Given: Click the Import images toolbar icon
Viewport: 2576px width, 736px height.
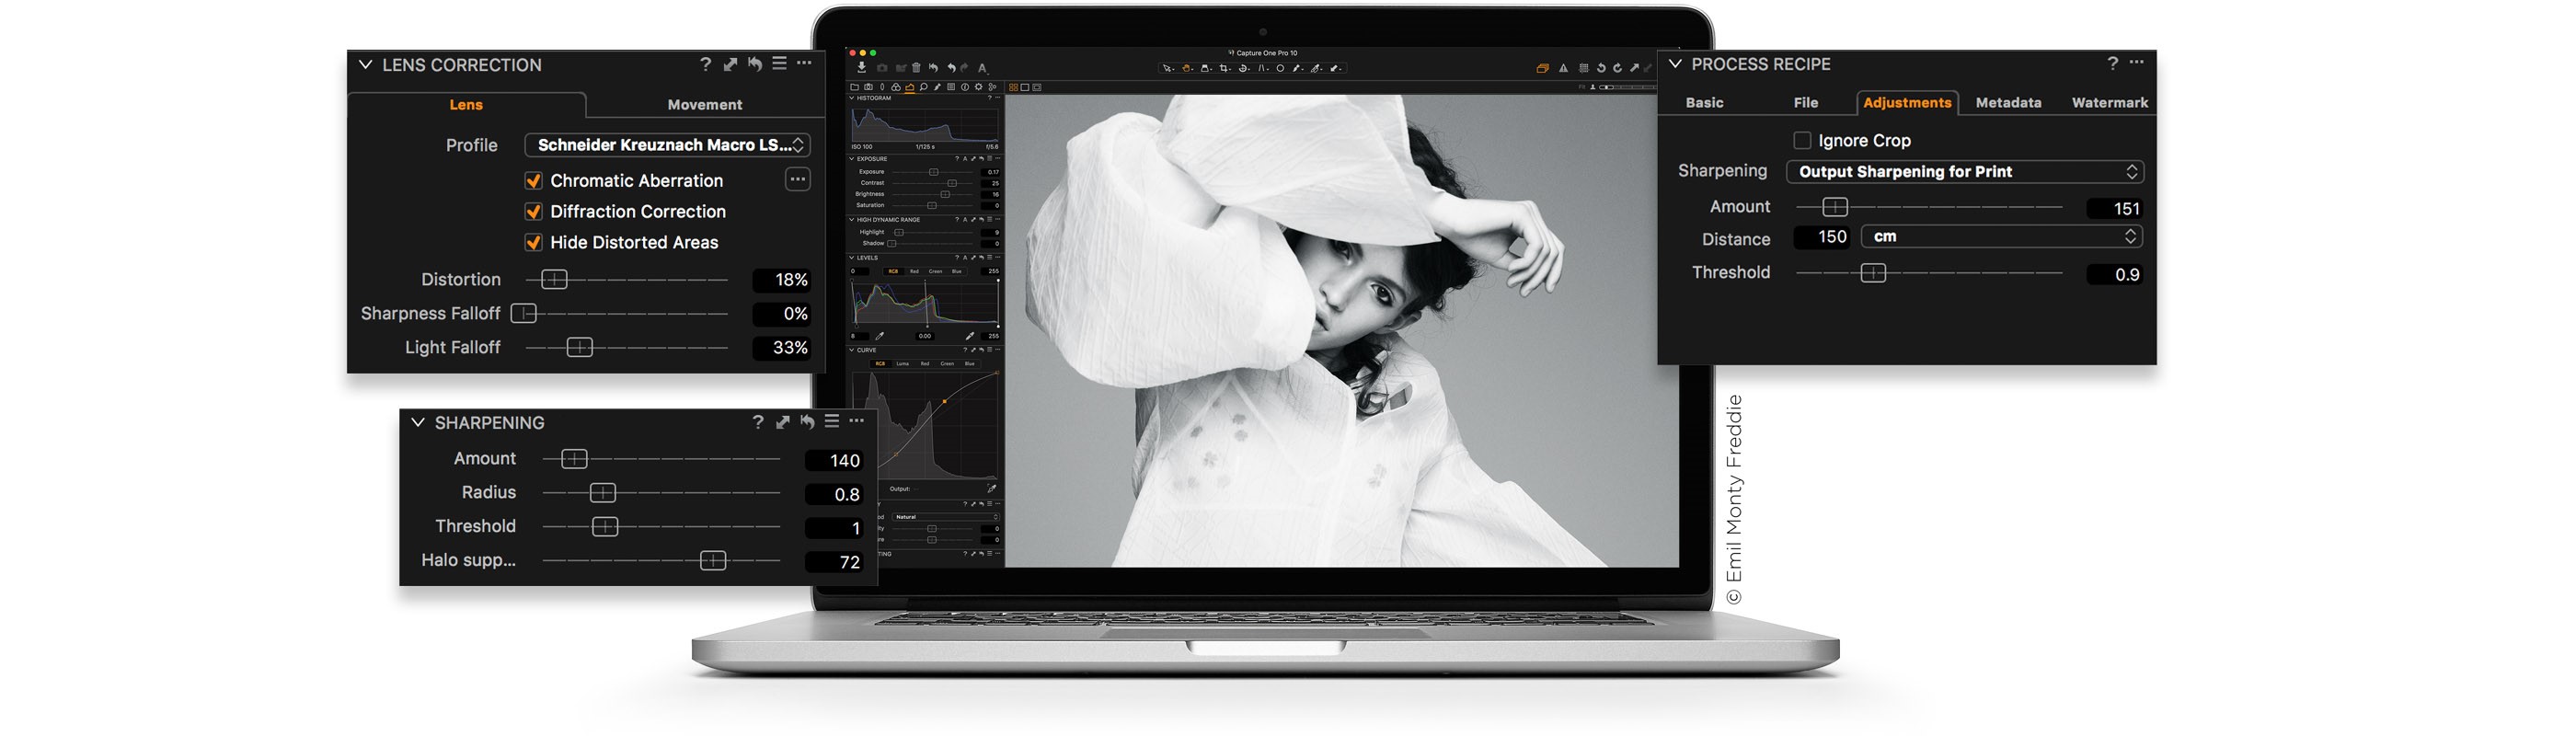Looking at the screenshot, I should click(x=862, y=68).
